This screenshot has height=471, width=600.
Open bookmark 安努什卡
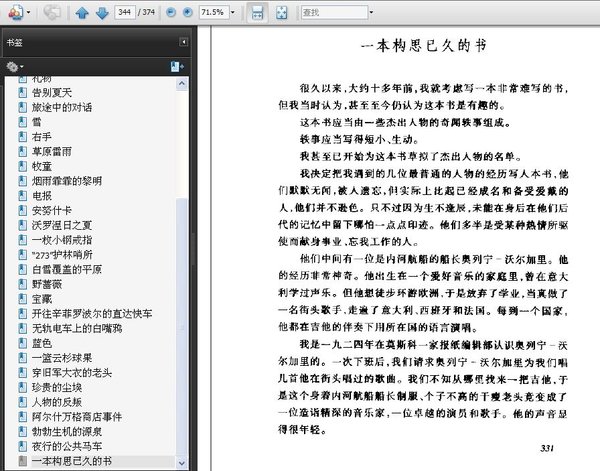coord(52,210)
